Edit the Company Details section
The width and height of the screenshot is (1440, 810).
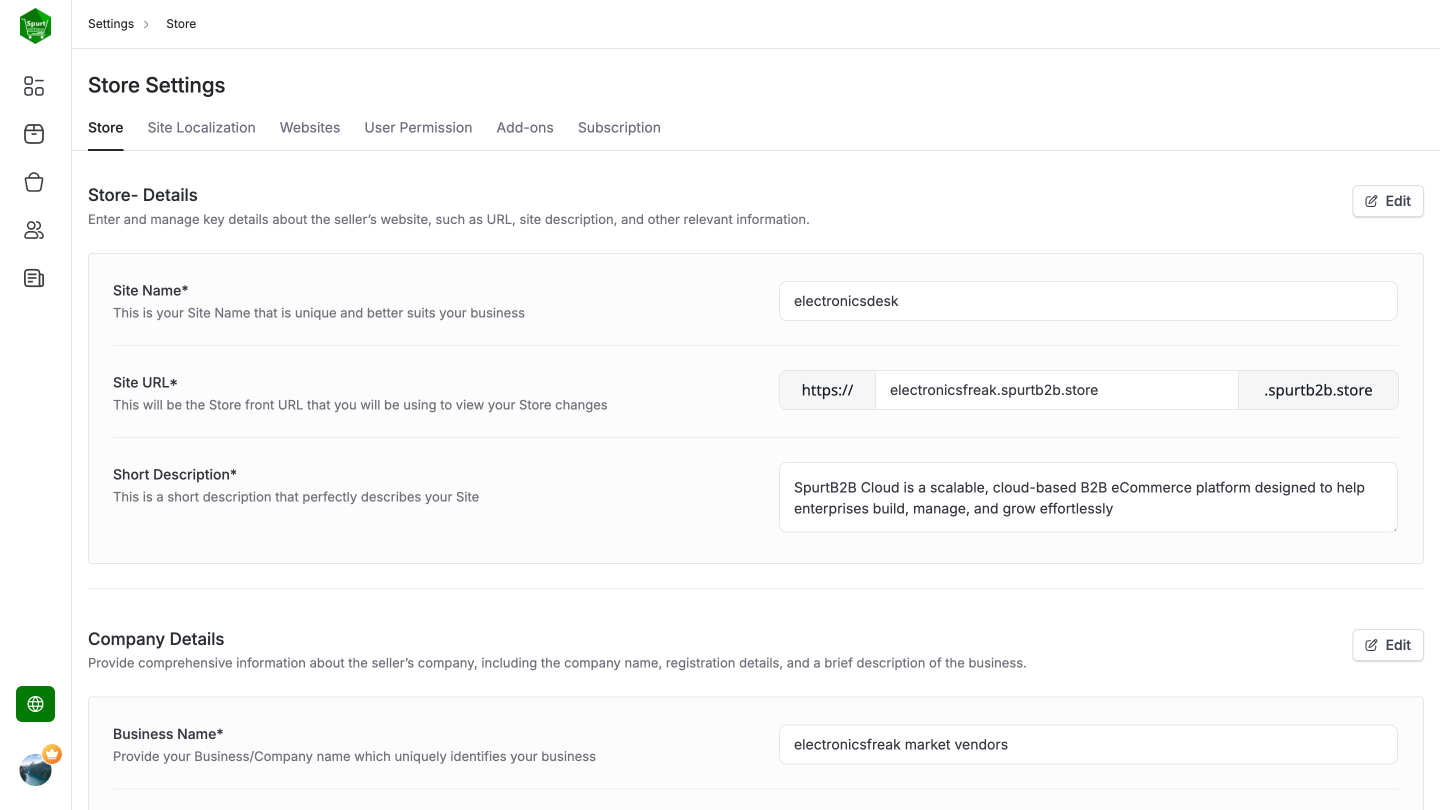(x=1388, y=645)
